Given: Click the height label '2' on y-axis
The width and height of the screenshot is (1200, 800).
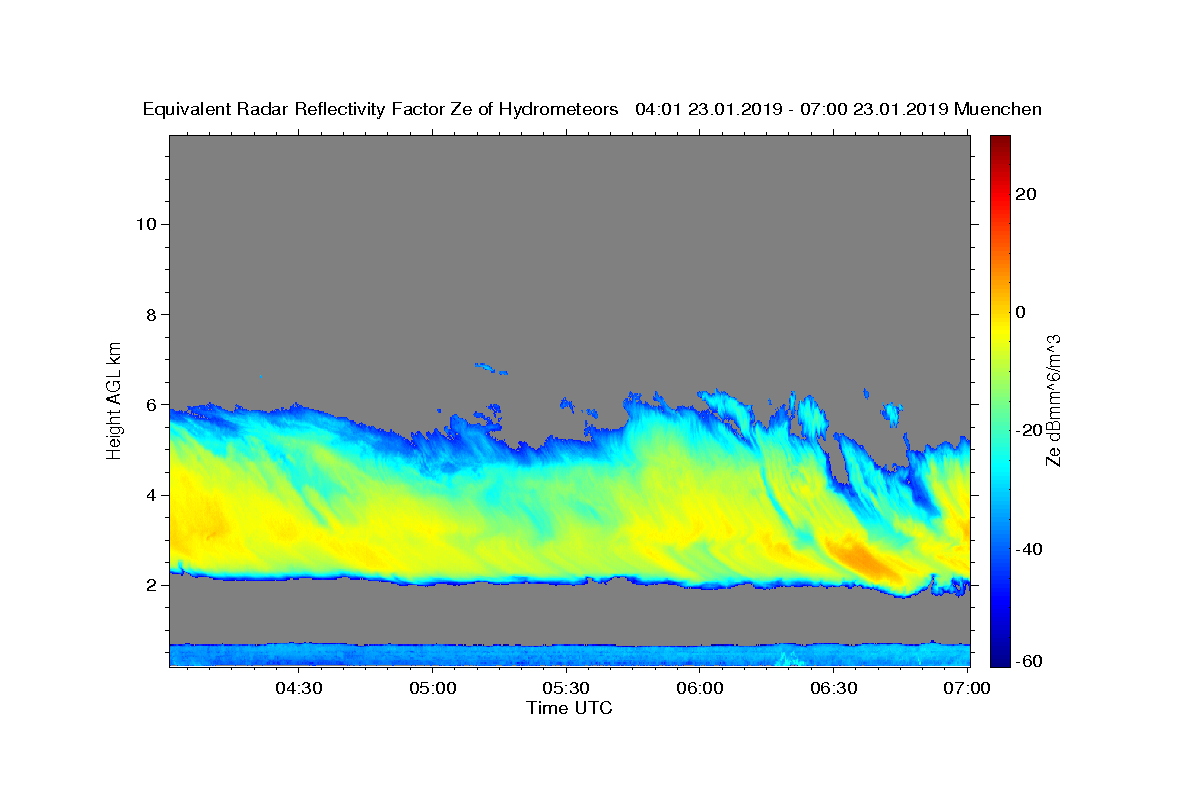Looking at the screenshot, I should (x=149, y=585).
